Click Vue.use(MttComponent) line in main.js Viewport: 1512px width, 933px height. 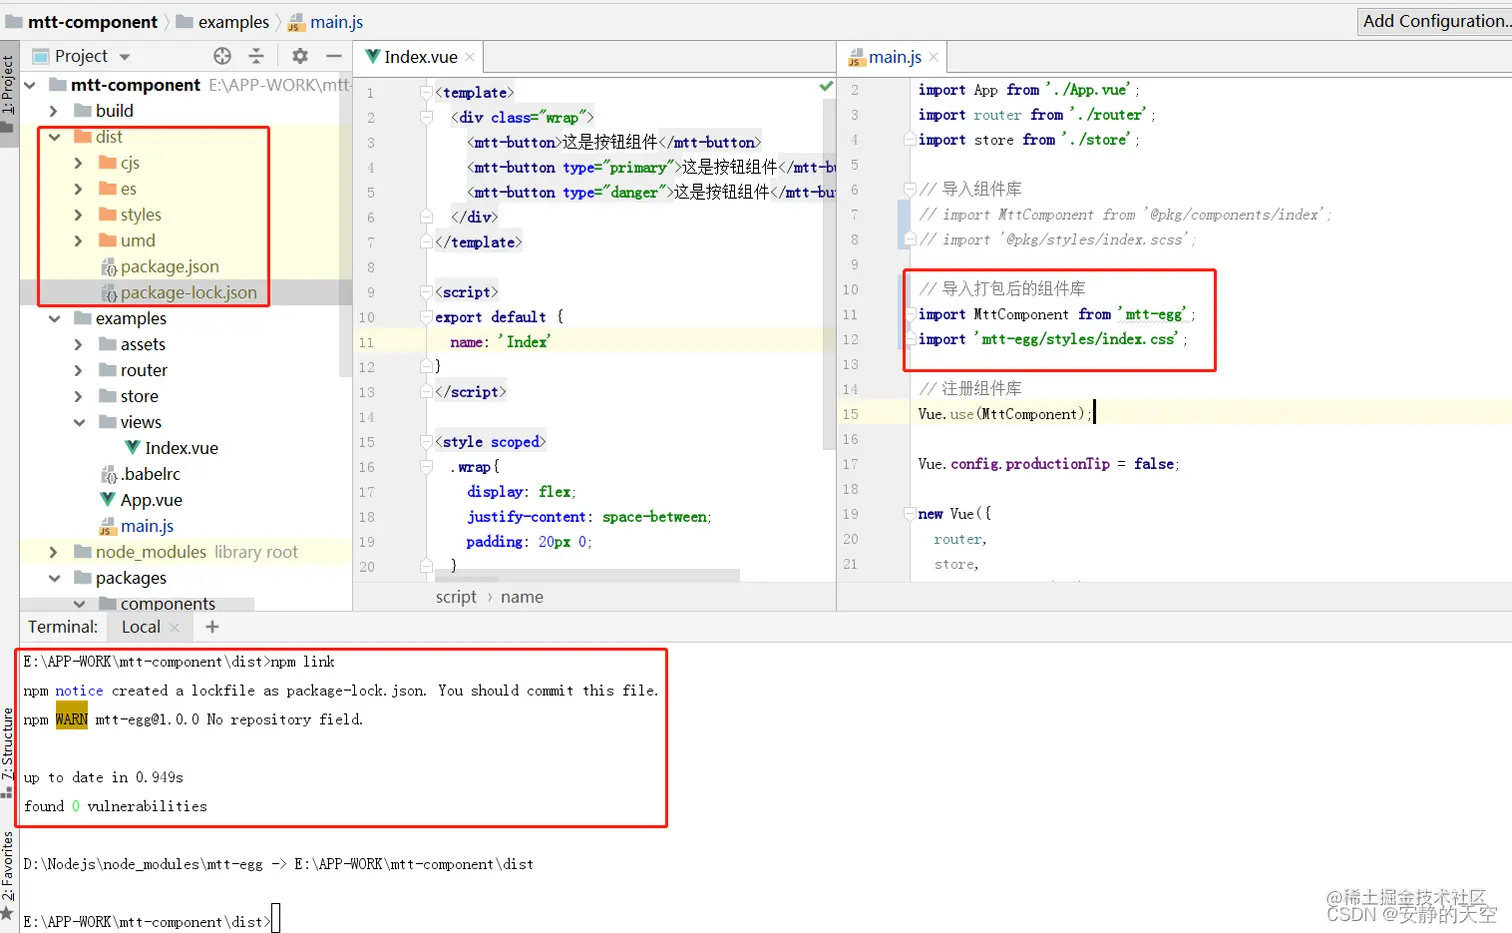1004,414
